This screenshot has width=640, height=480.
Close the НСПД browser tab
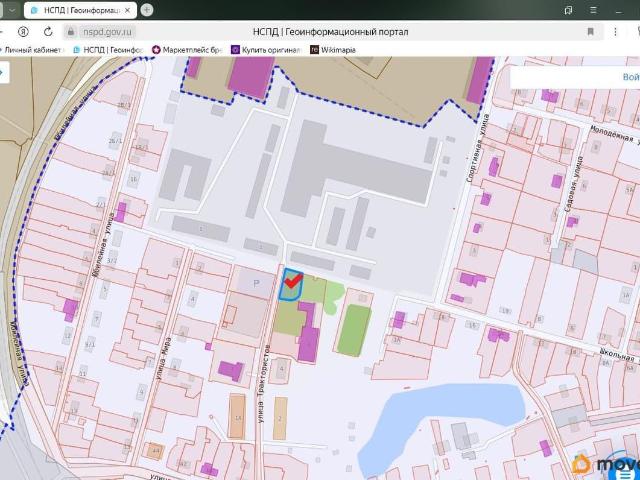click(x=127, y=11)
